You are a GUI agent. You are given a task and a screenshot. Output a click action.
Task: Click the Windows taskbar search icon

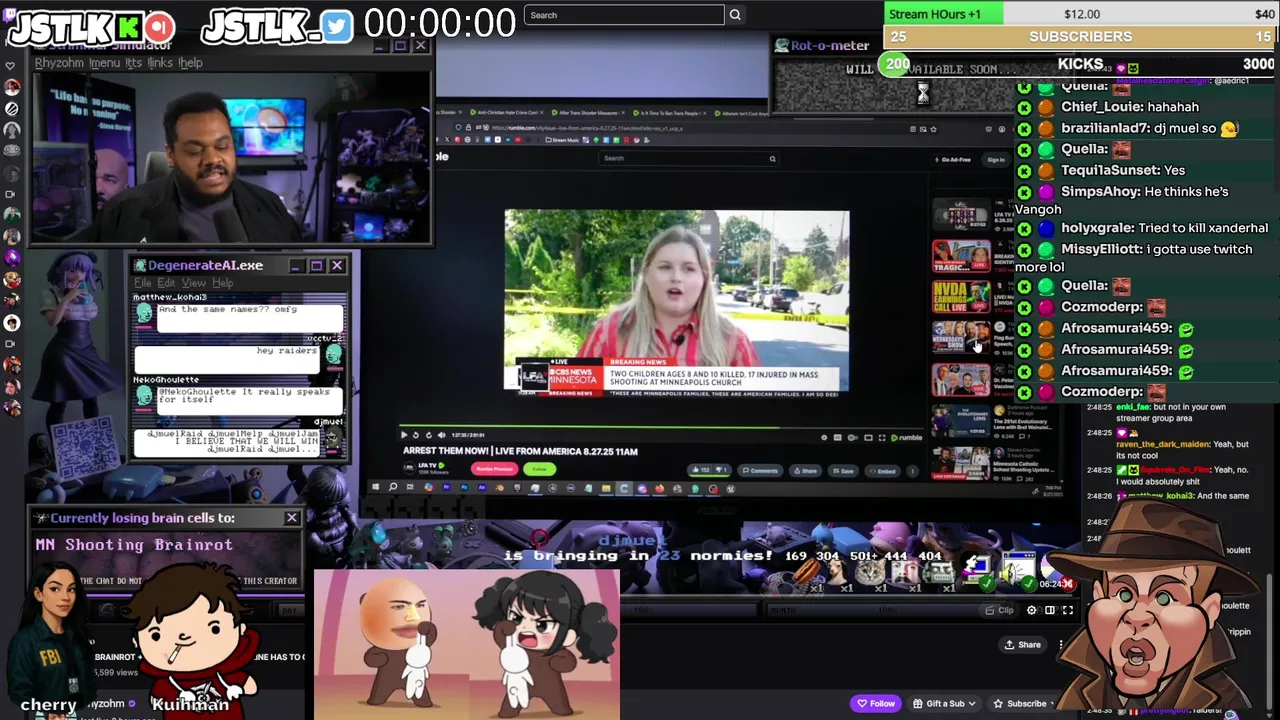(x=393, y=488)
